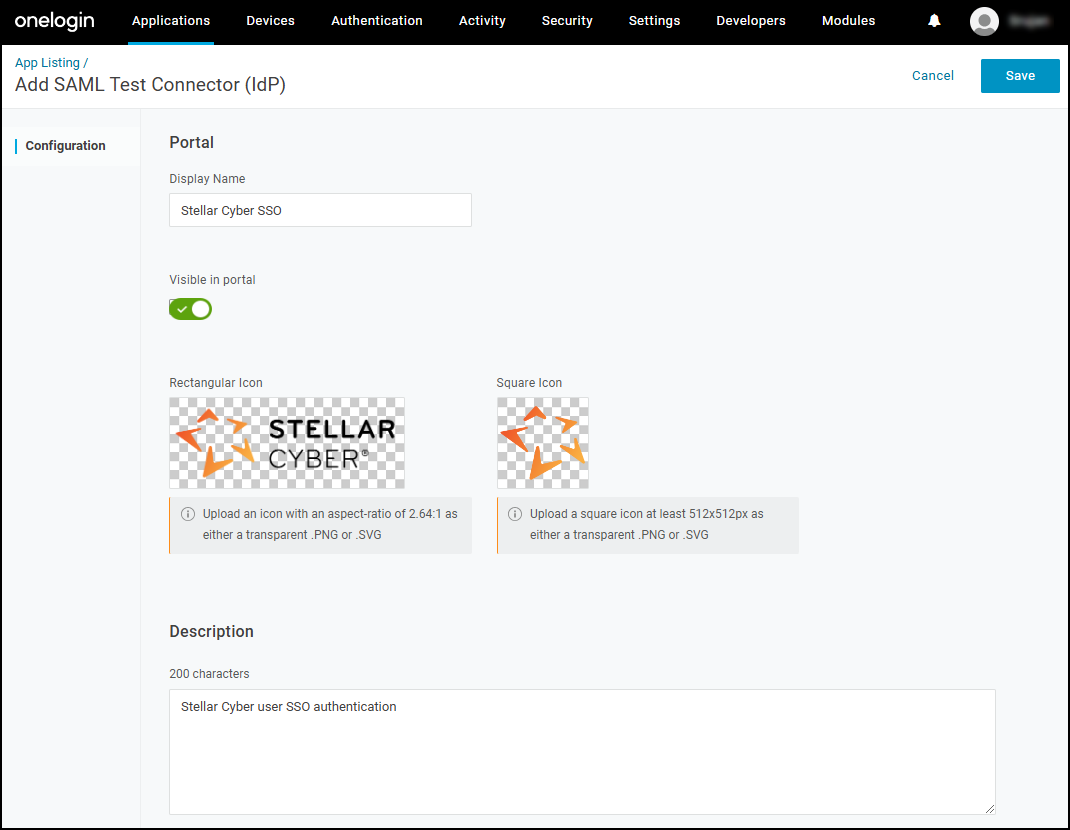The width and height of the screenshot is (1070, 830).
Task: Click the user profile avatar
Action: pos(984,20)
